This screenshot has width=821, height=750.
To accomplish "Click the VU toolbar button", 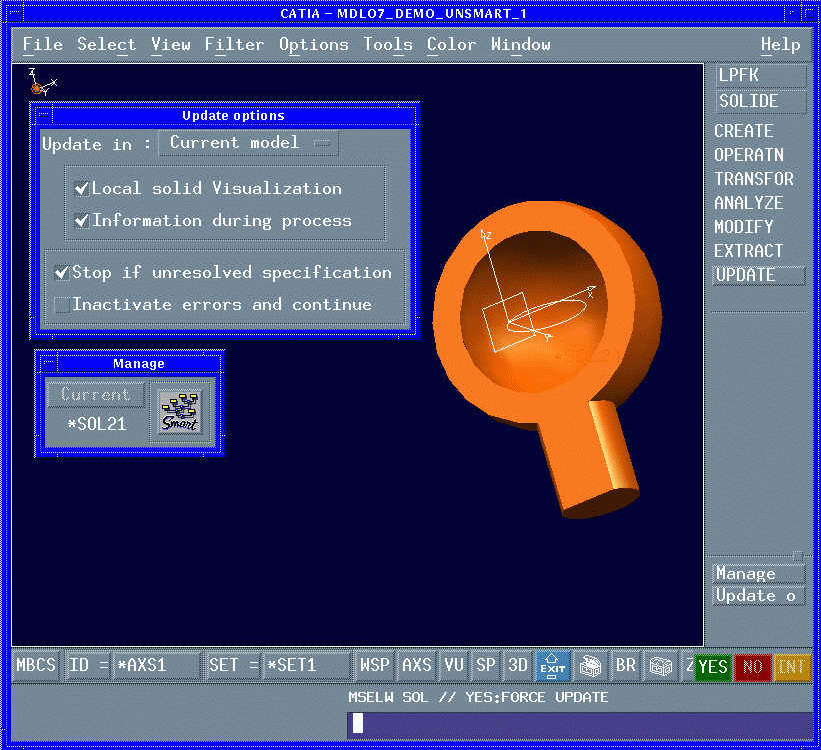I will click(453, 666).
